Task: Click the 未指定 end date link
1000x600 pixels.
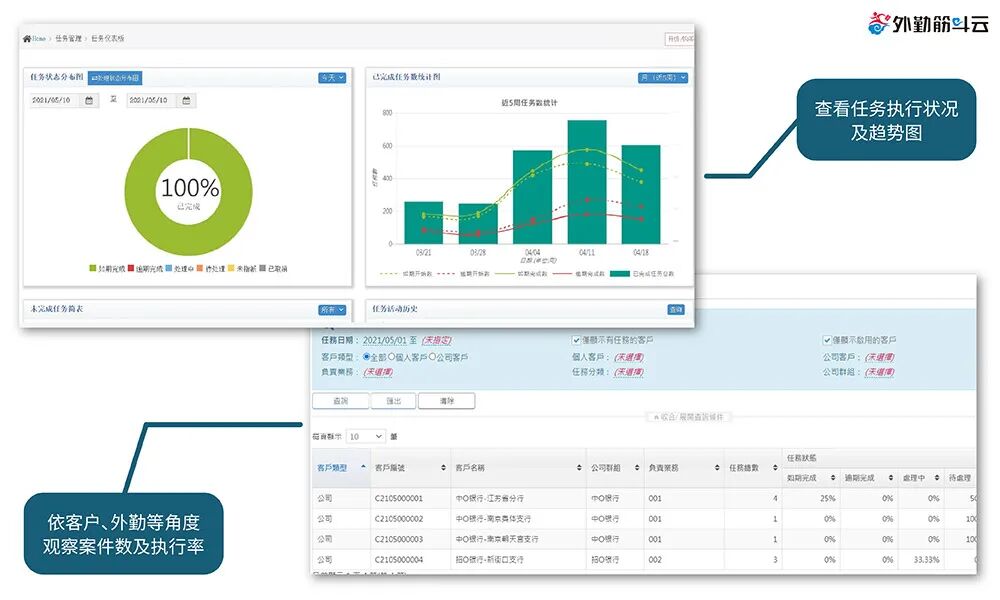Action: [x=436, y=340]
